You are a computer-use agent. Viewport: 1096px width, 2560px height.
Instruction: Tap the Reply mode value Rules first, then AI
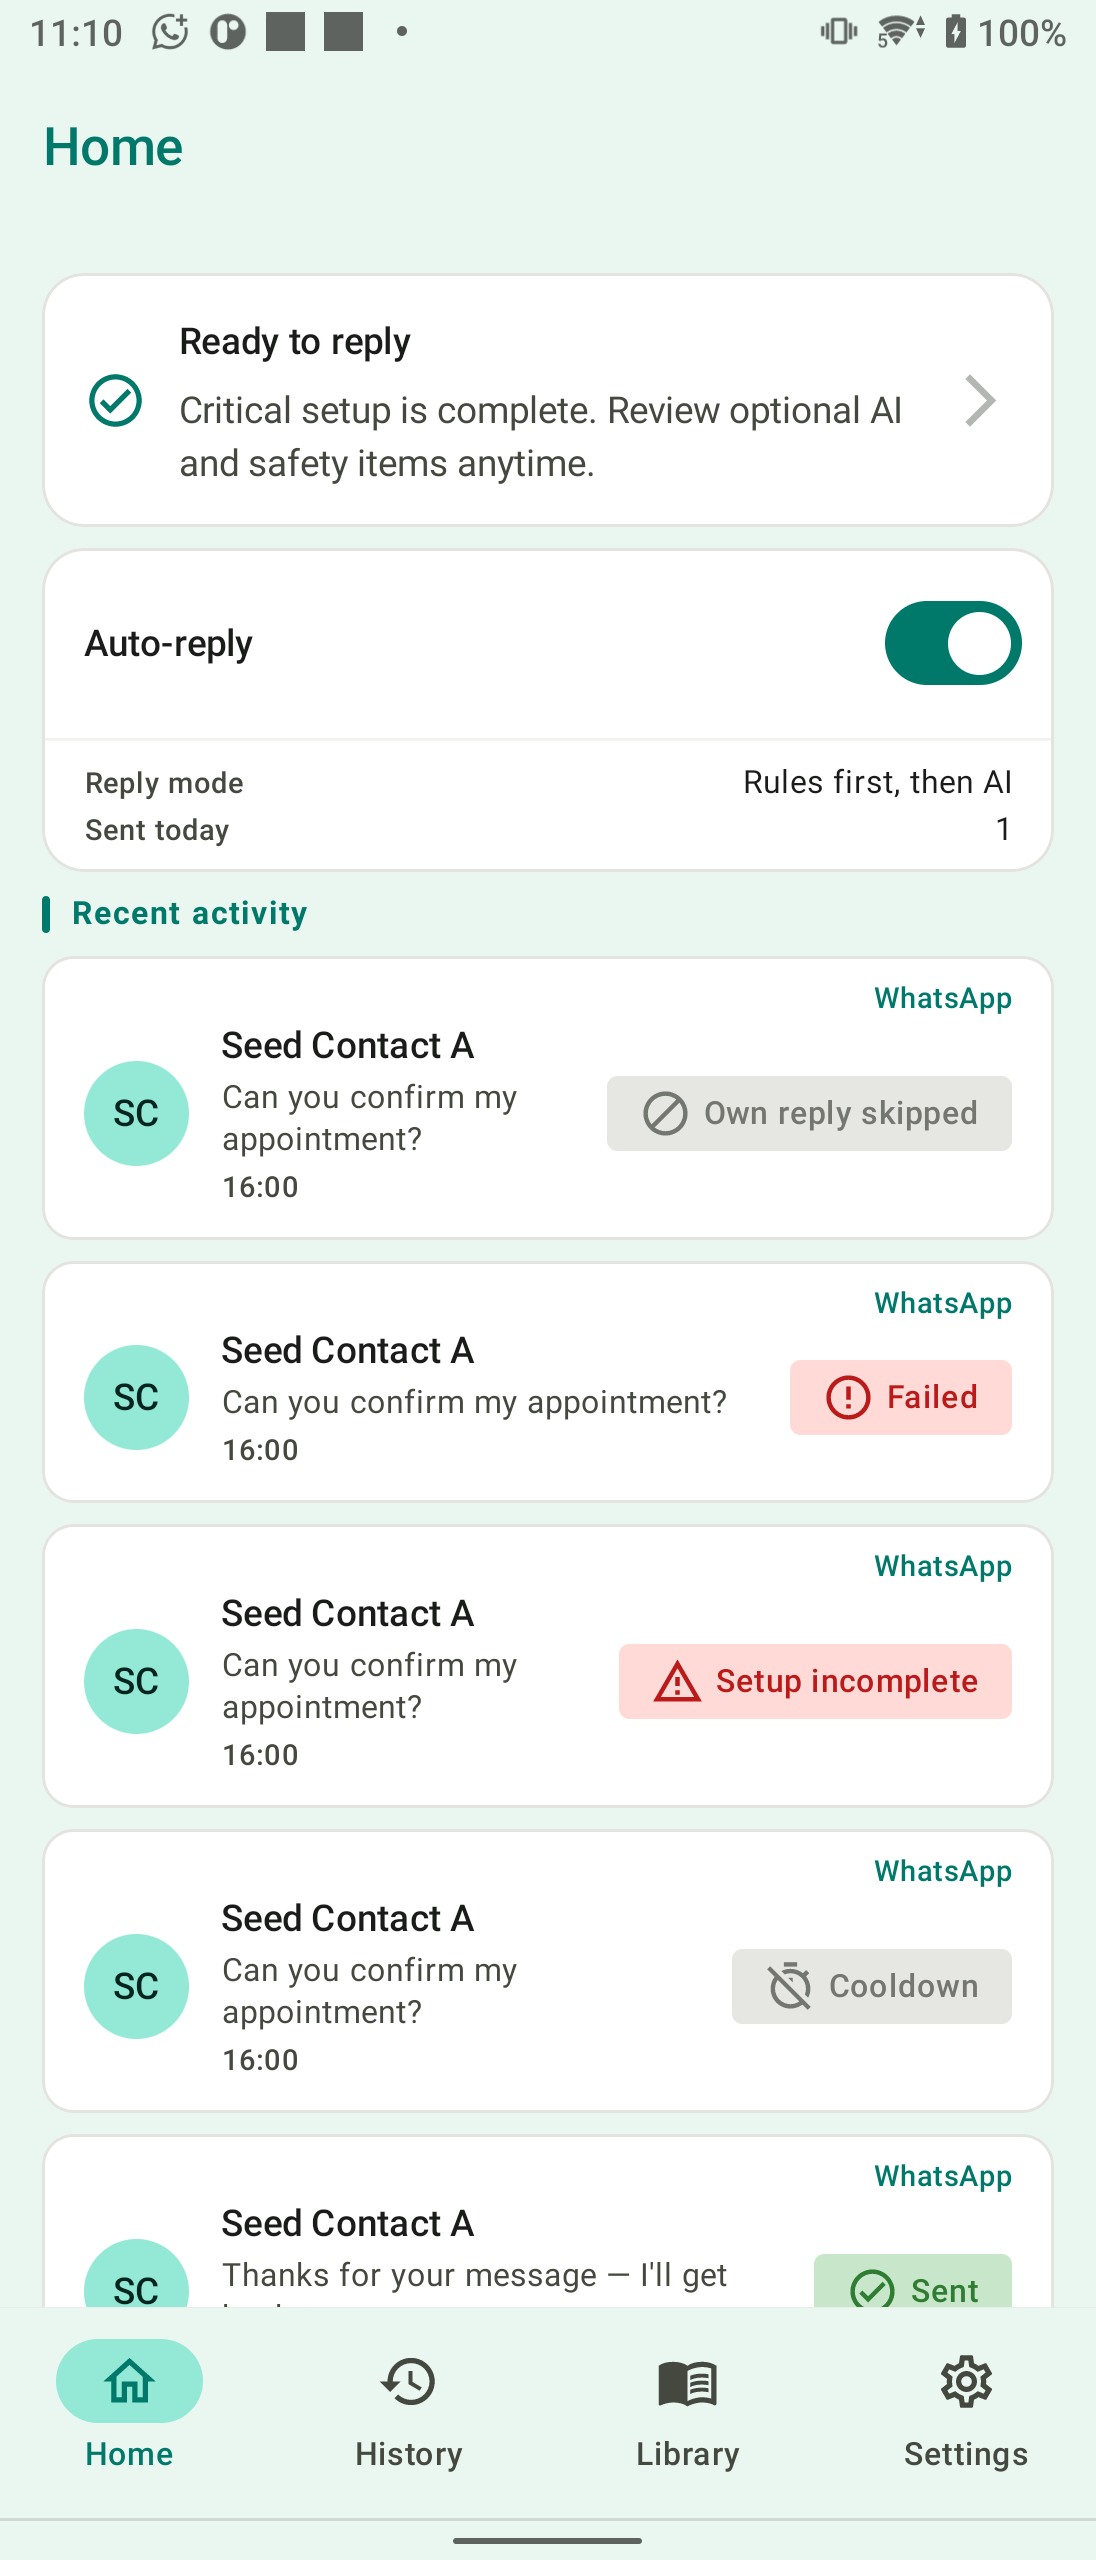(877, 782)
